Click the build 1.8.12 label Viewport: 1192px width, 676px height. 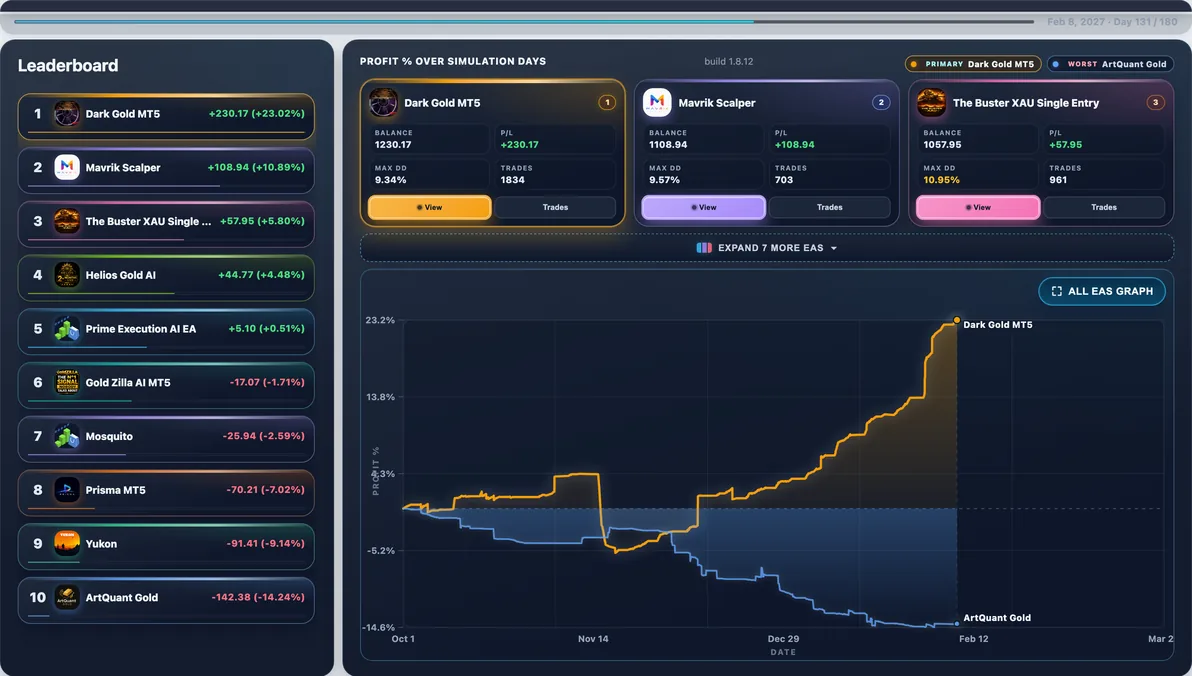[728, 62]
